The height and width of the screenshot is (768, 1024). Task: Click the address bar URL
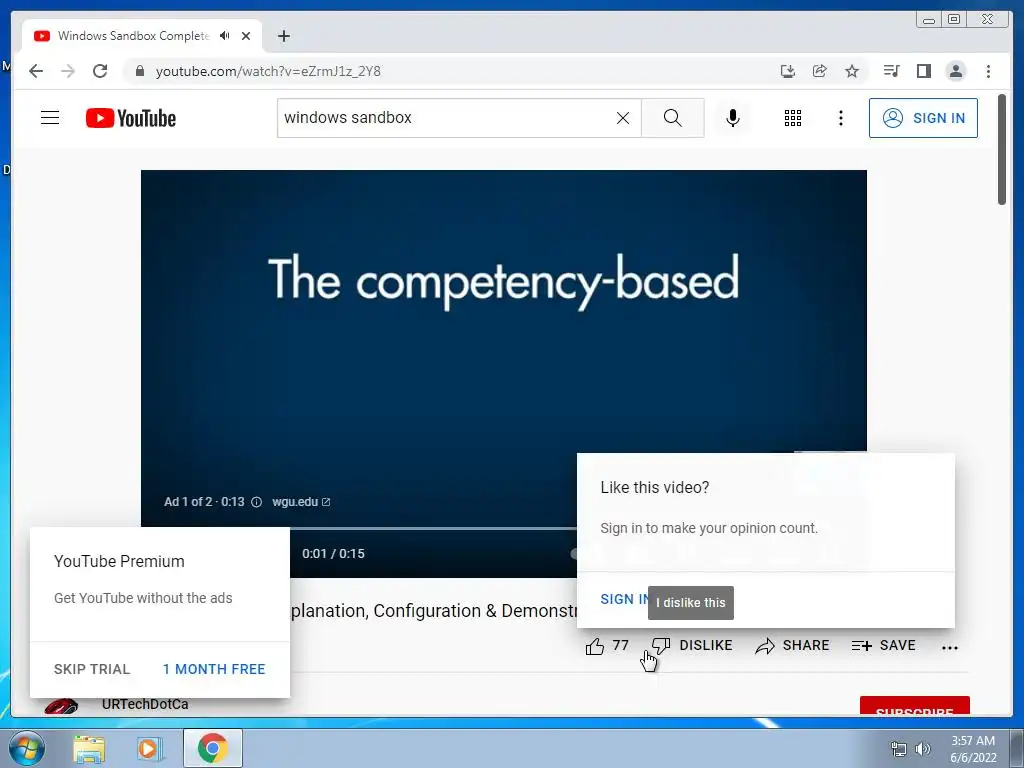[x=268, y=71]
